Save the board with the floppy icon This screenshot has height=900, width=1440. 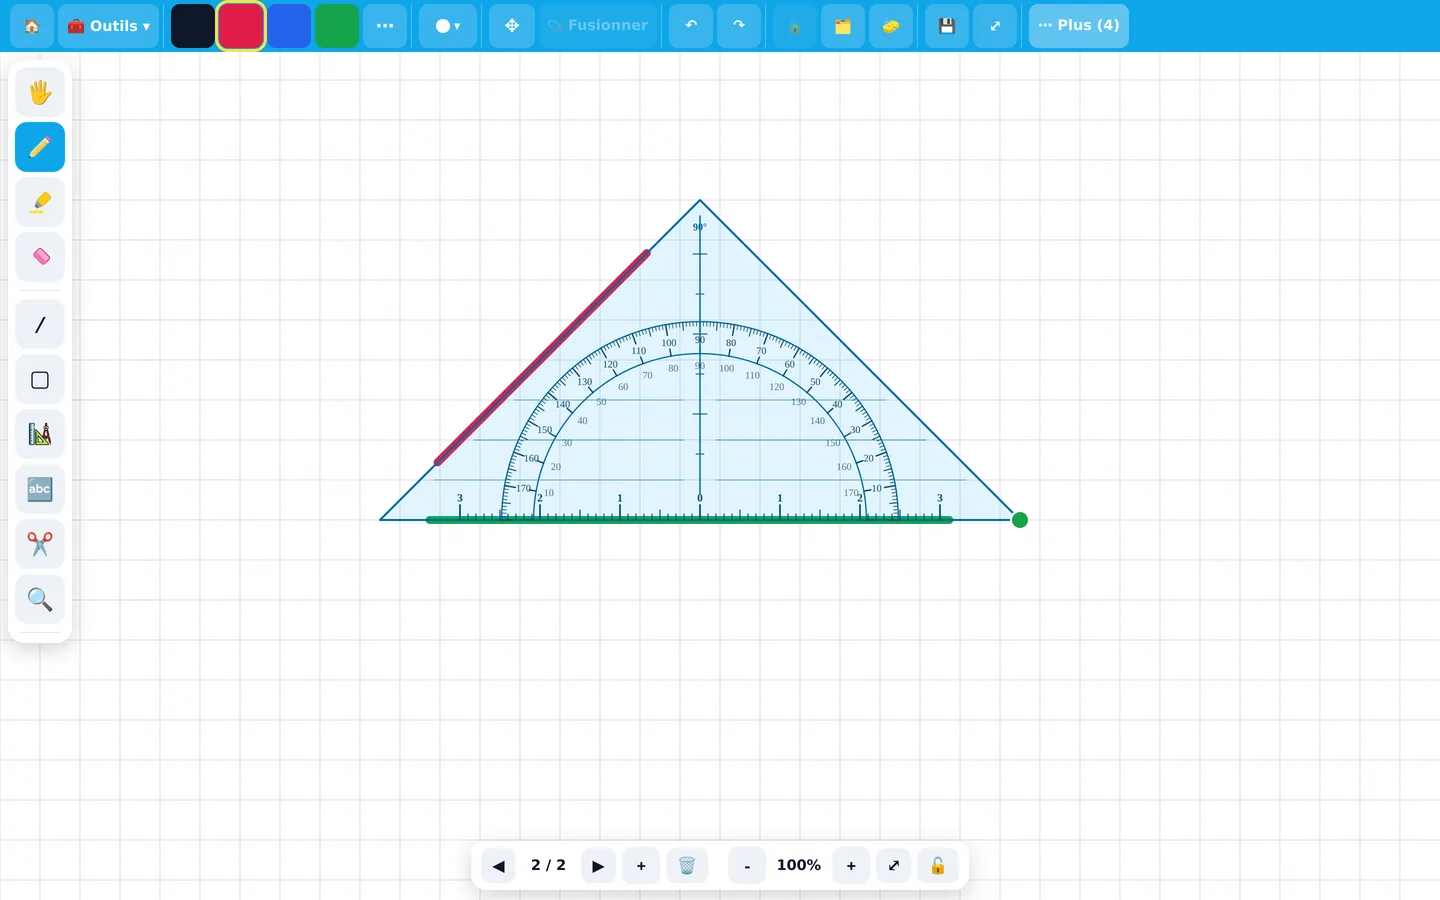point(947,26)
